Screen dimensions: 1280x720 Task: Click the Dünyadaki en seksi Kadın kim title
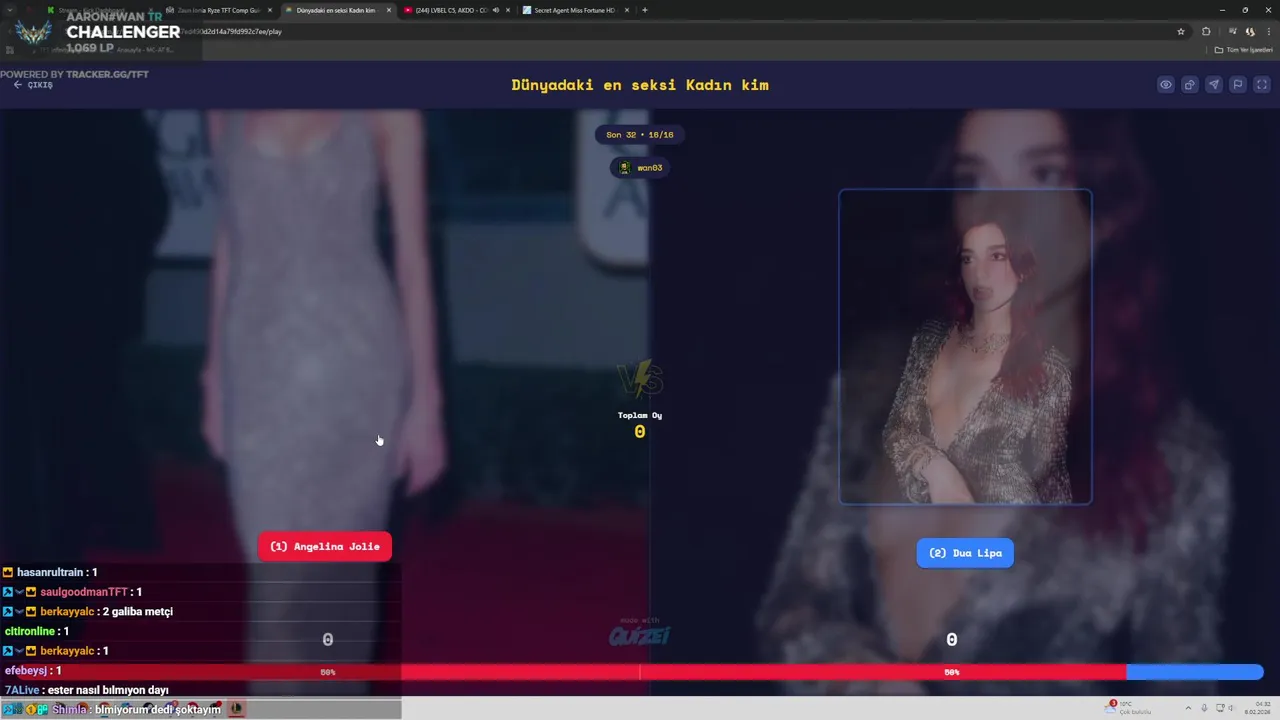click(x=640, y=85)
